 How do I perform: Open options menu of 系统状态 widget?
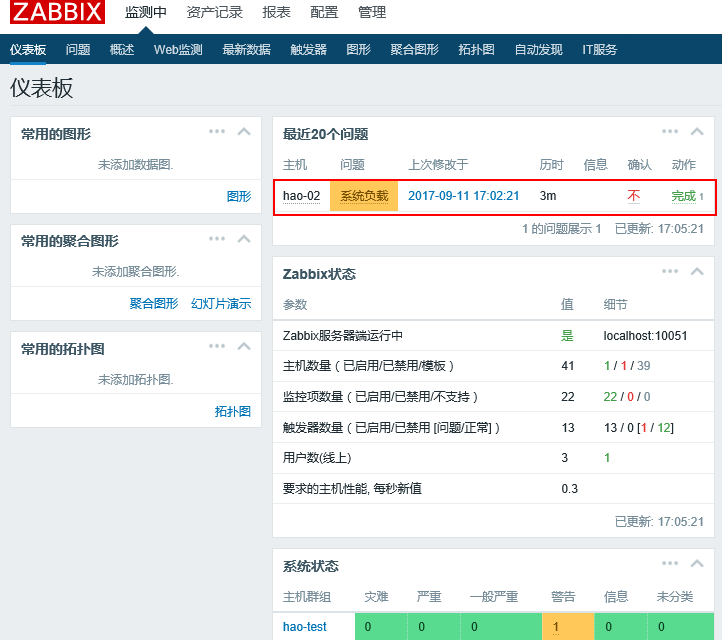[670, 563]
